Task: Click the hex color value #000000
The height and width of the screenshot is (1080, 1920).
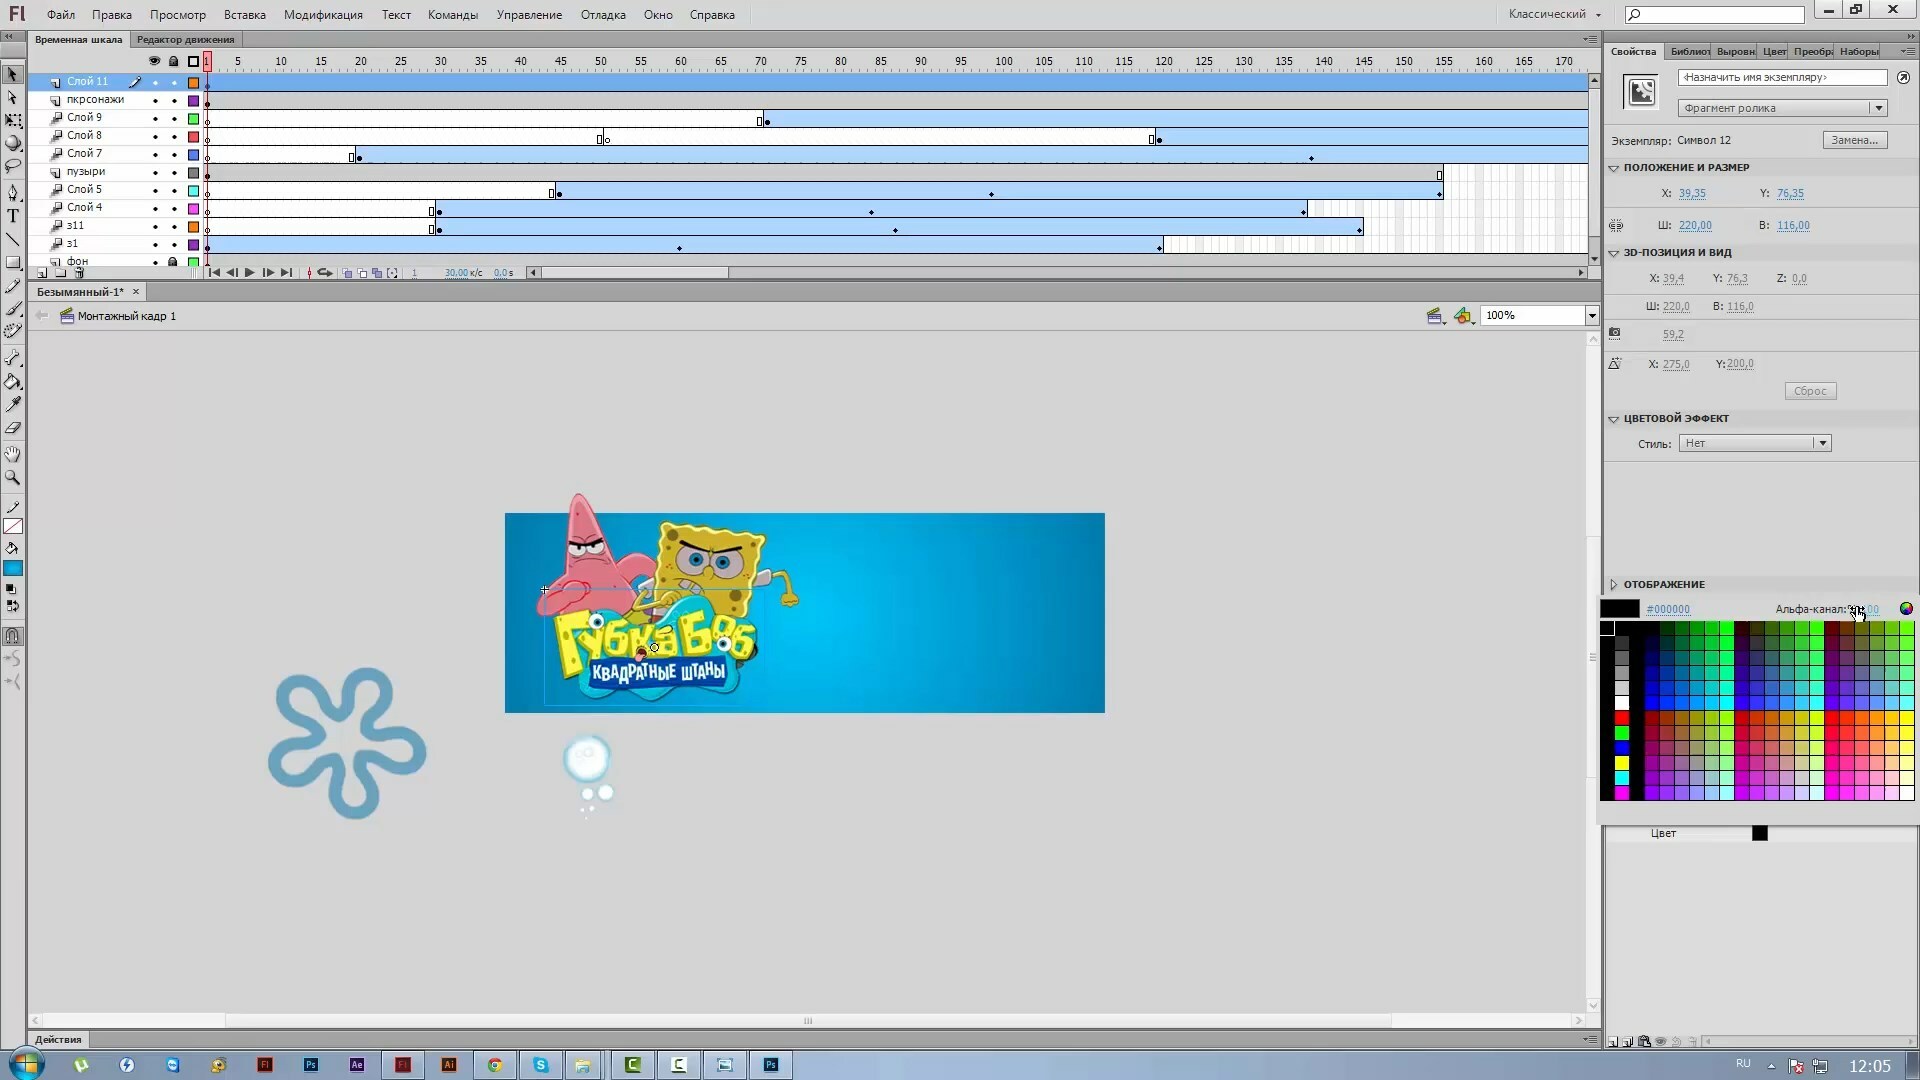Action: [1668, 609]
